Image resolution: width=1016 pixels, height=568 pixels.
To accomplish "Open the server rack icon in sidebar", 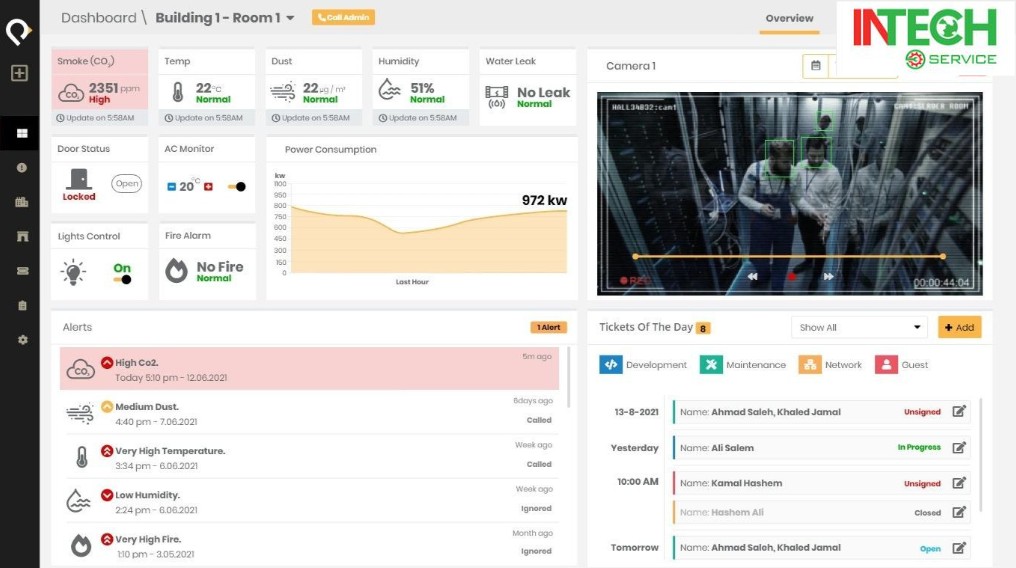I will tap(22, 271).
